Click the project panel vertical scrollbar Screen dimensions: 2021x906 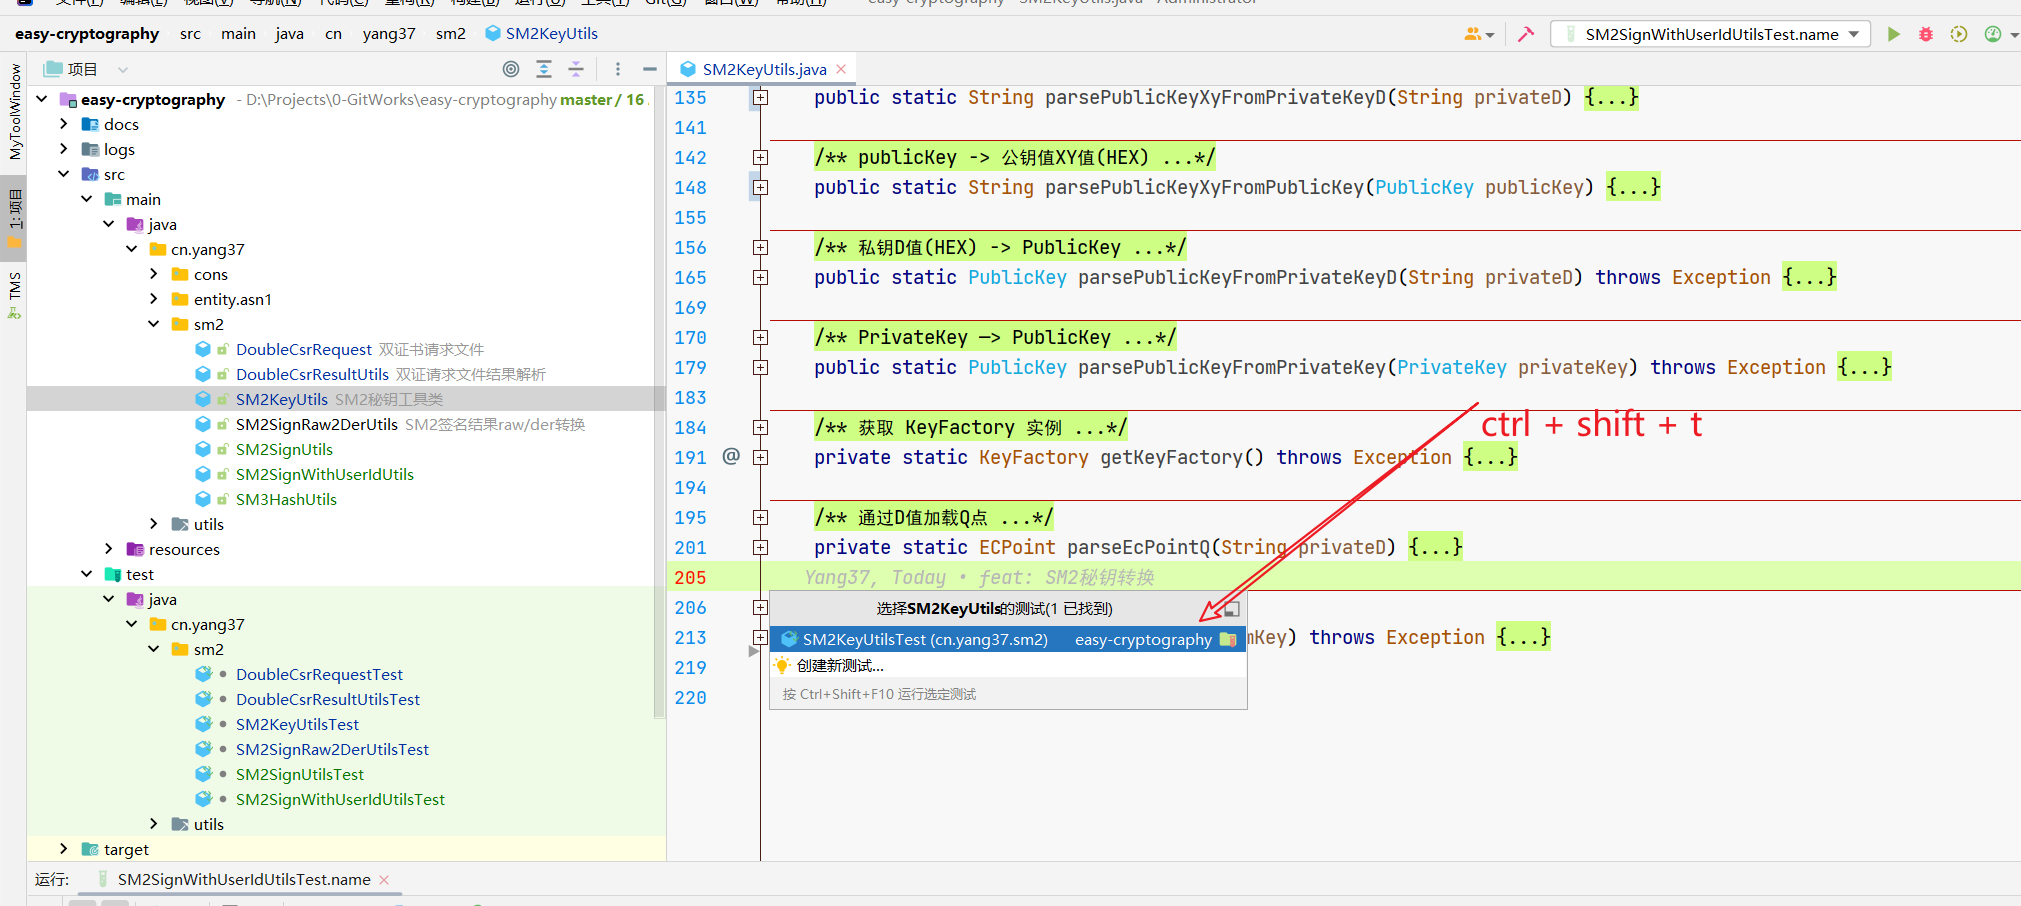pos(659,400)
